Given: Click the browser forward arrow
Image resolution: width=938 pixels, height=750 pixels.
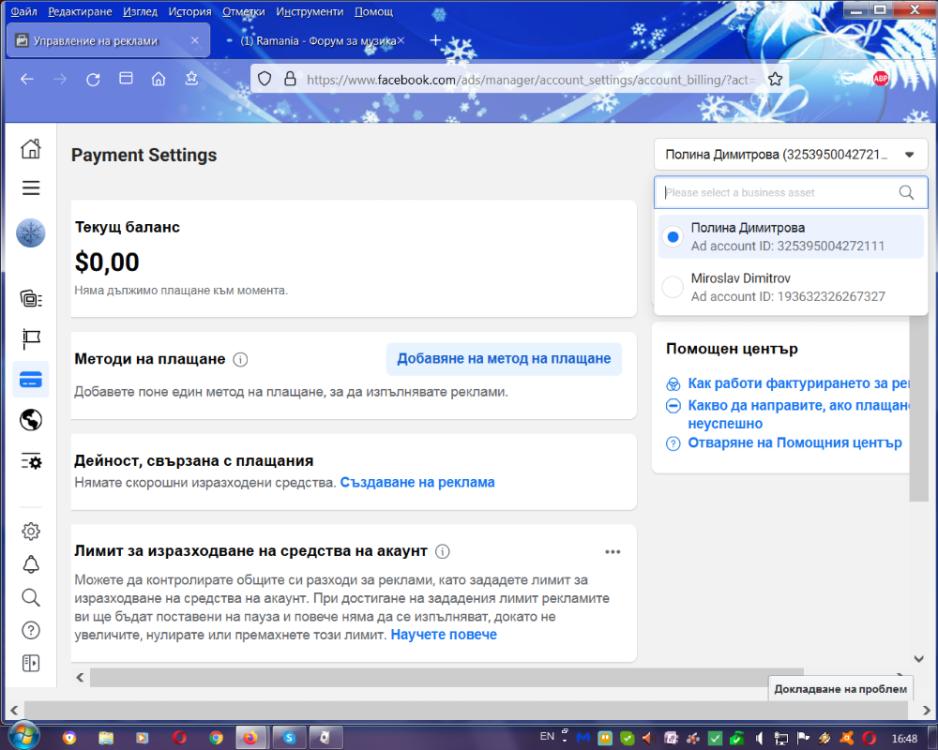Looking at the screenshot, I should (x=60, y=79).
